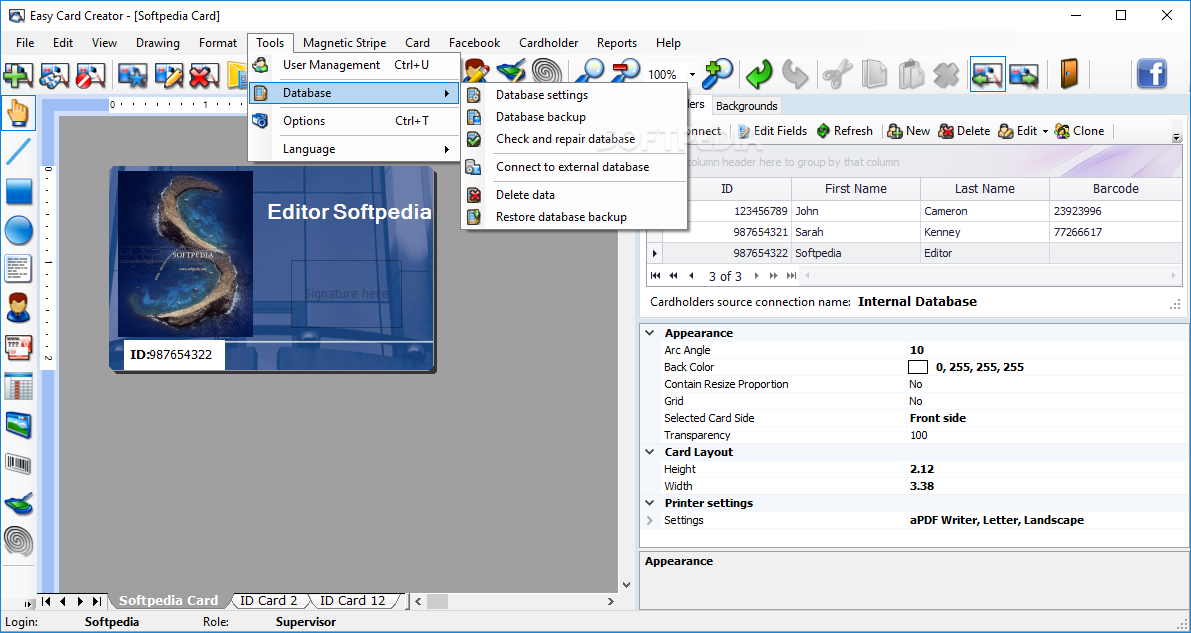Select the line drawing tool
This screenshot has width=1191, height=633.
[x=18, y=152]
